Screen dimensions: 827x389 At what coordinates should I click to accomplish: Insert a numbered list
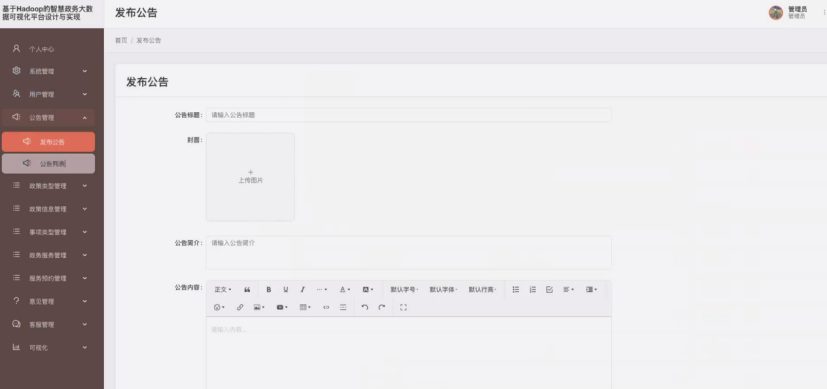(533, 289)
